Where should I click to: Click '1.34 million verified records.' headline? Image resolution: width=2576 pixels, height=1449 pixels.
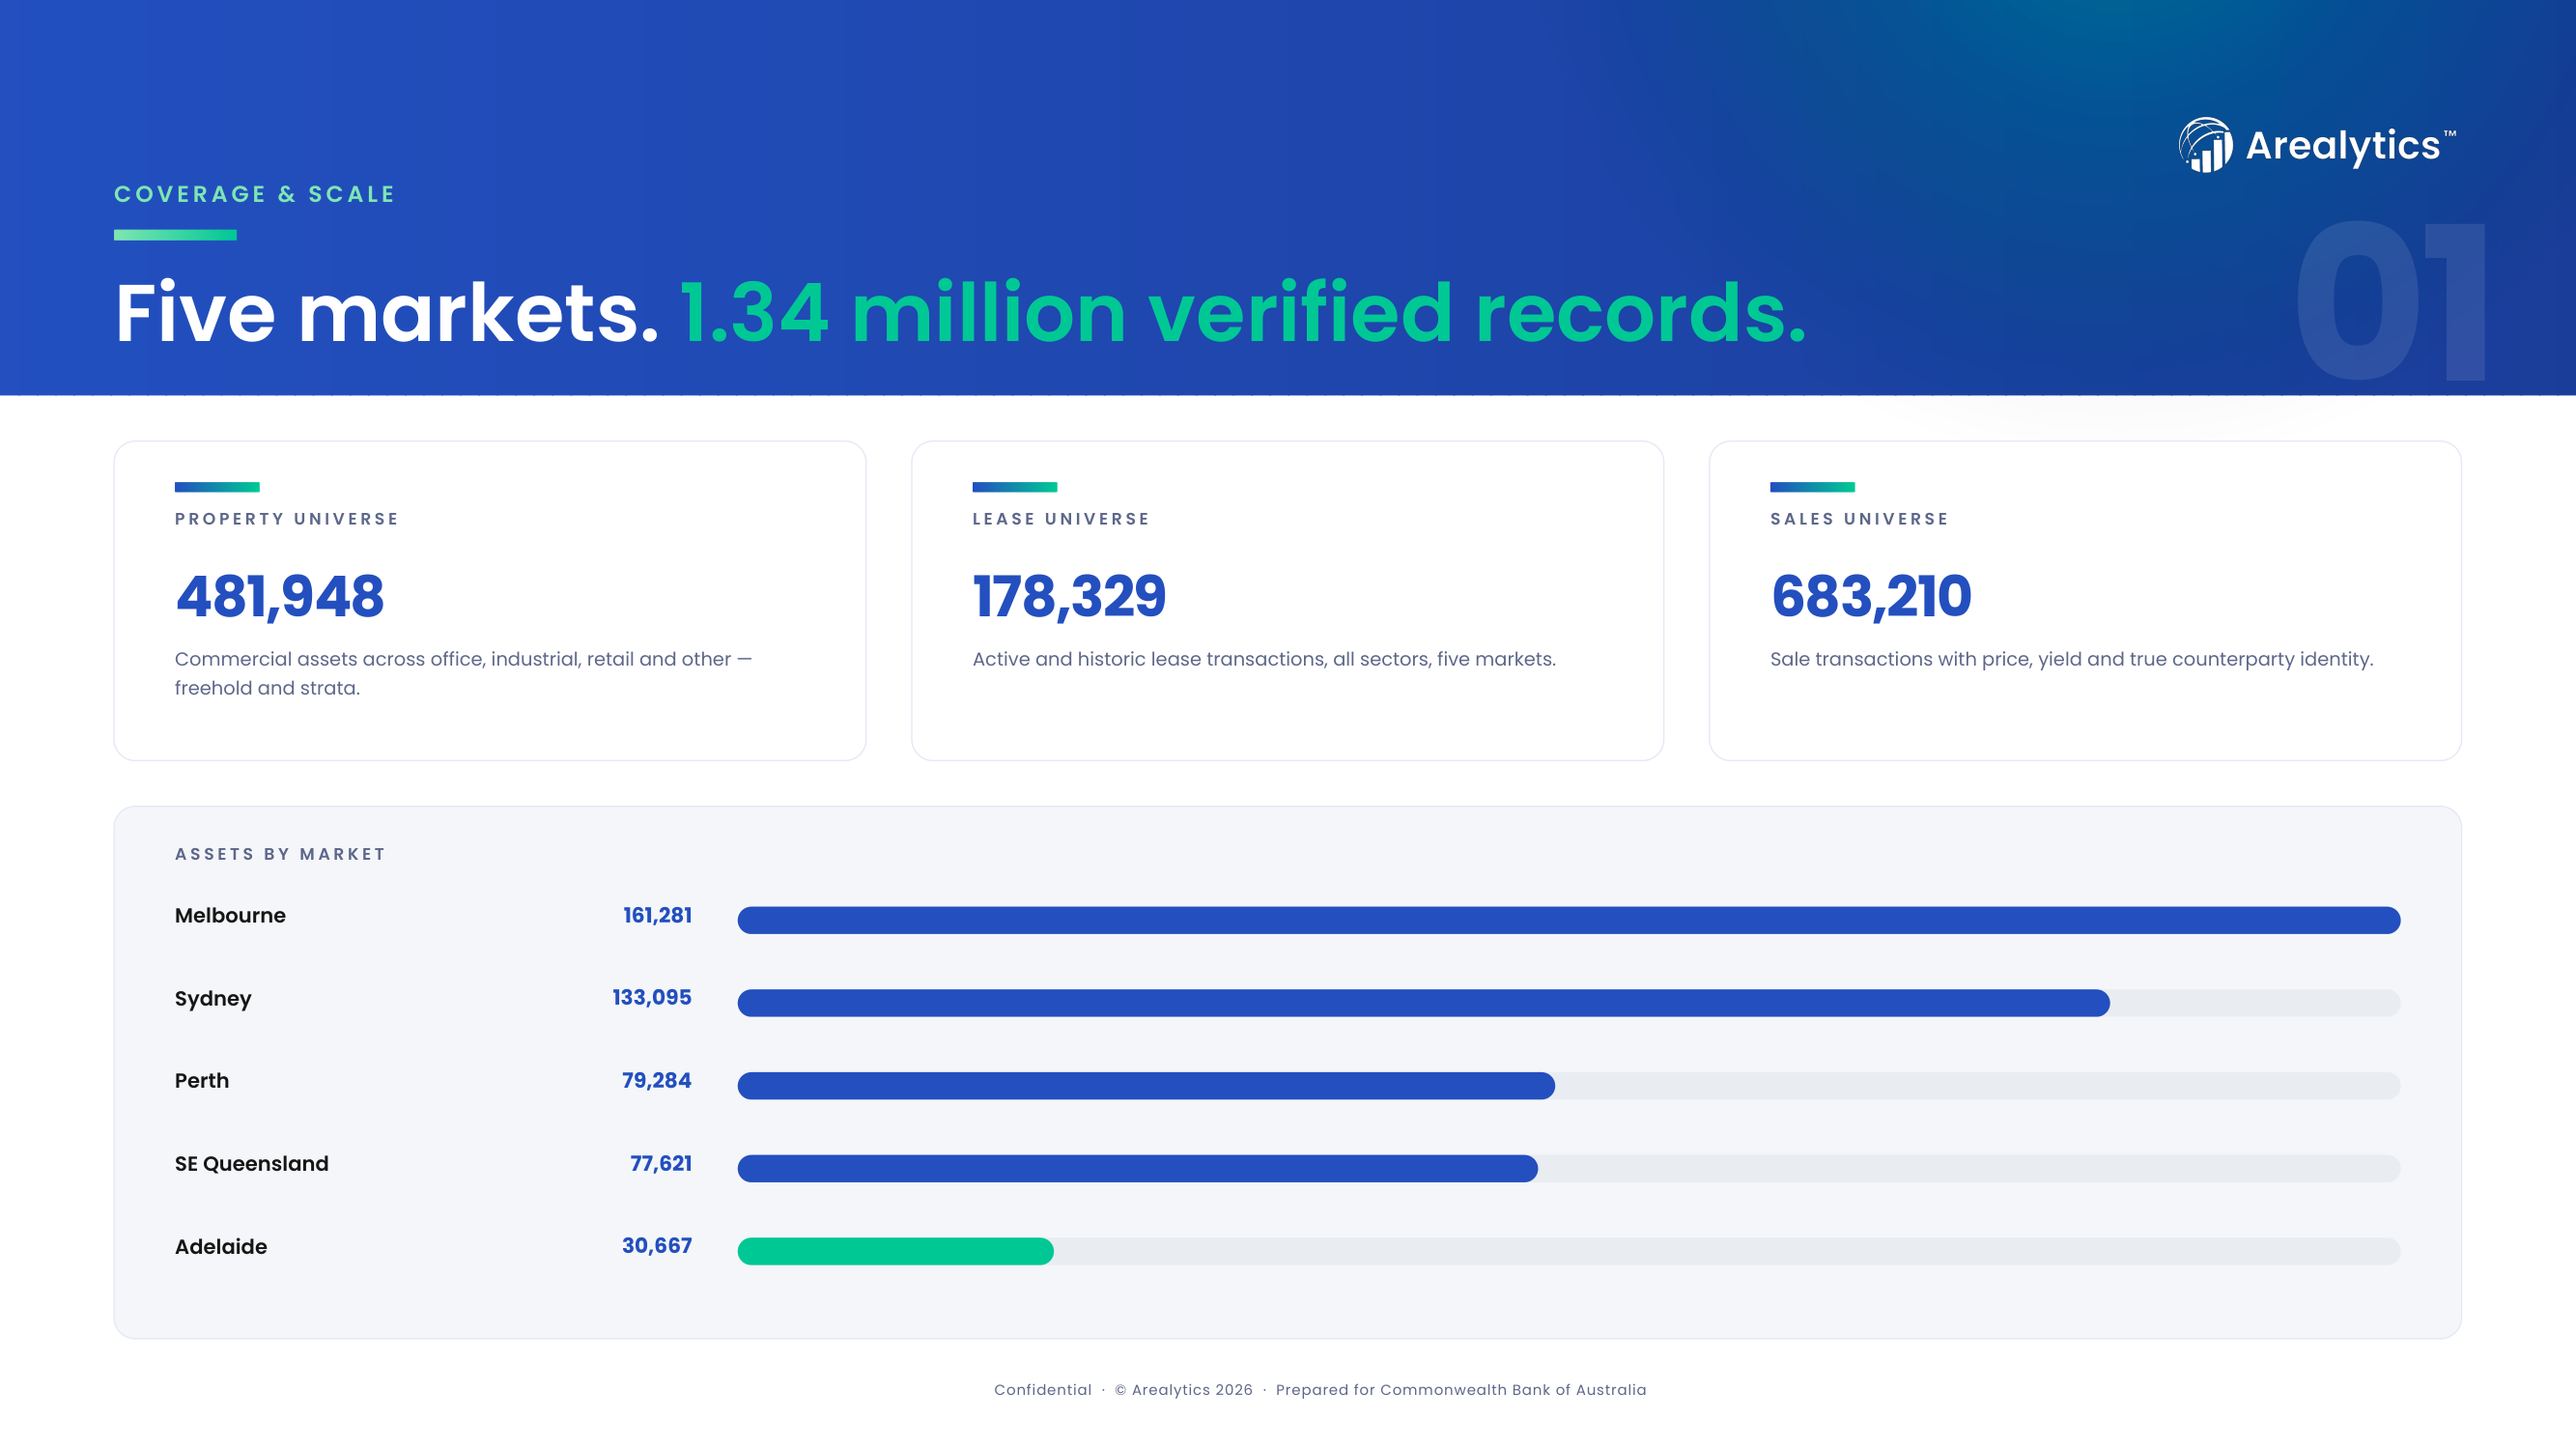click(1243, 313)
